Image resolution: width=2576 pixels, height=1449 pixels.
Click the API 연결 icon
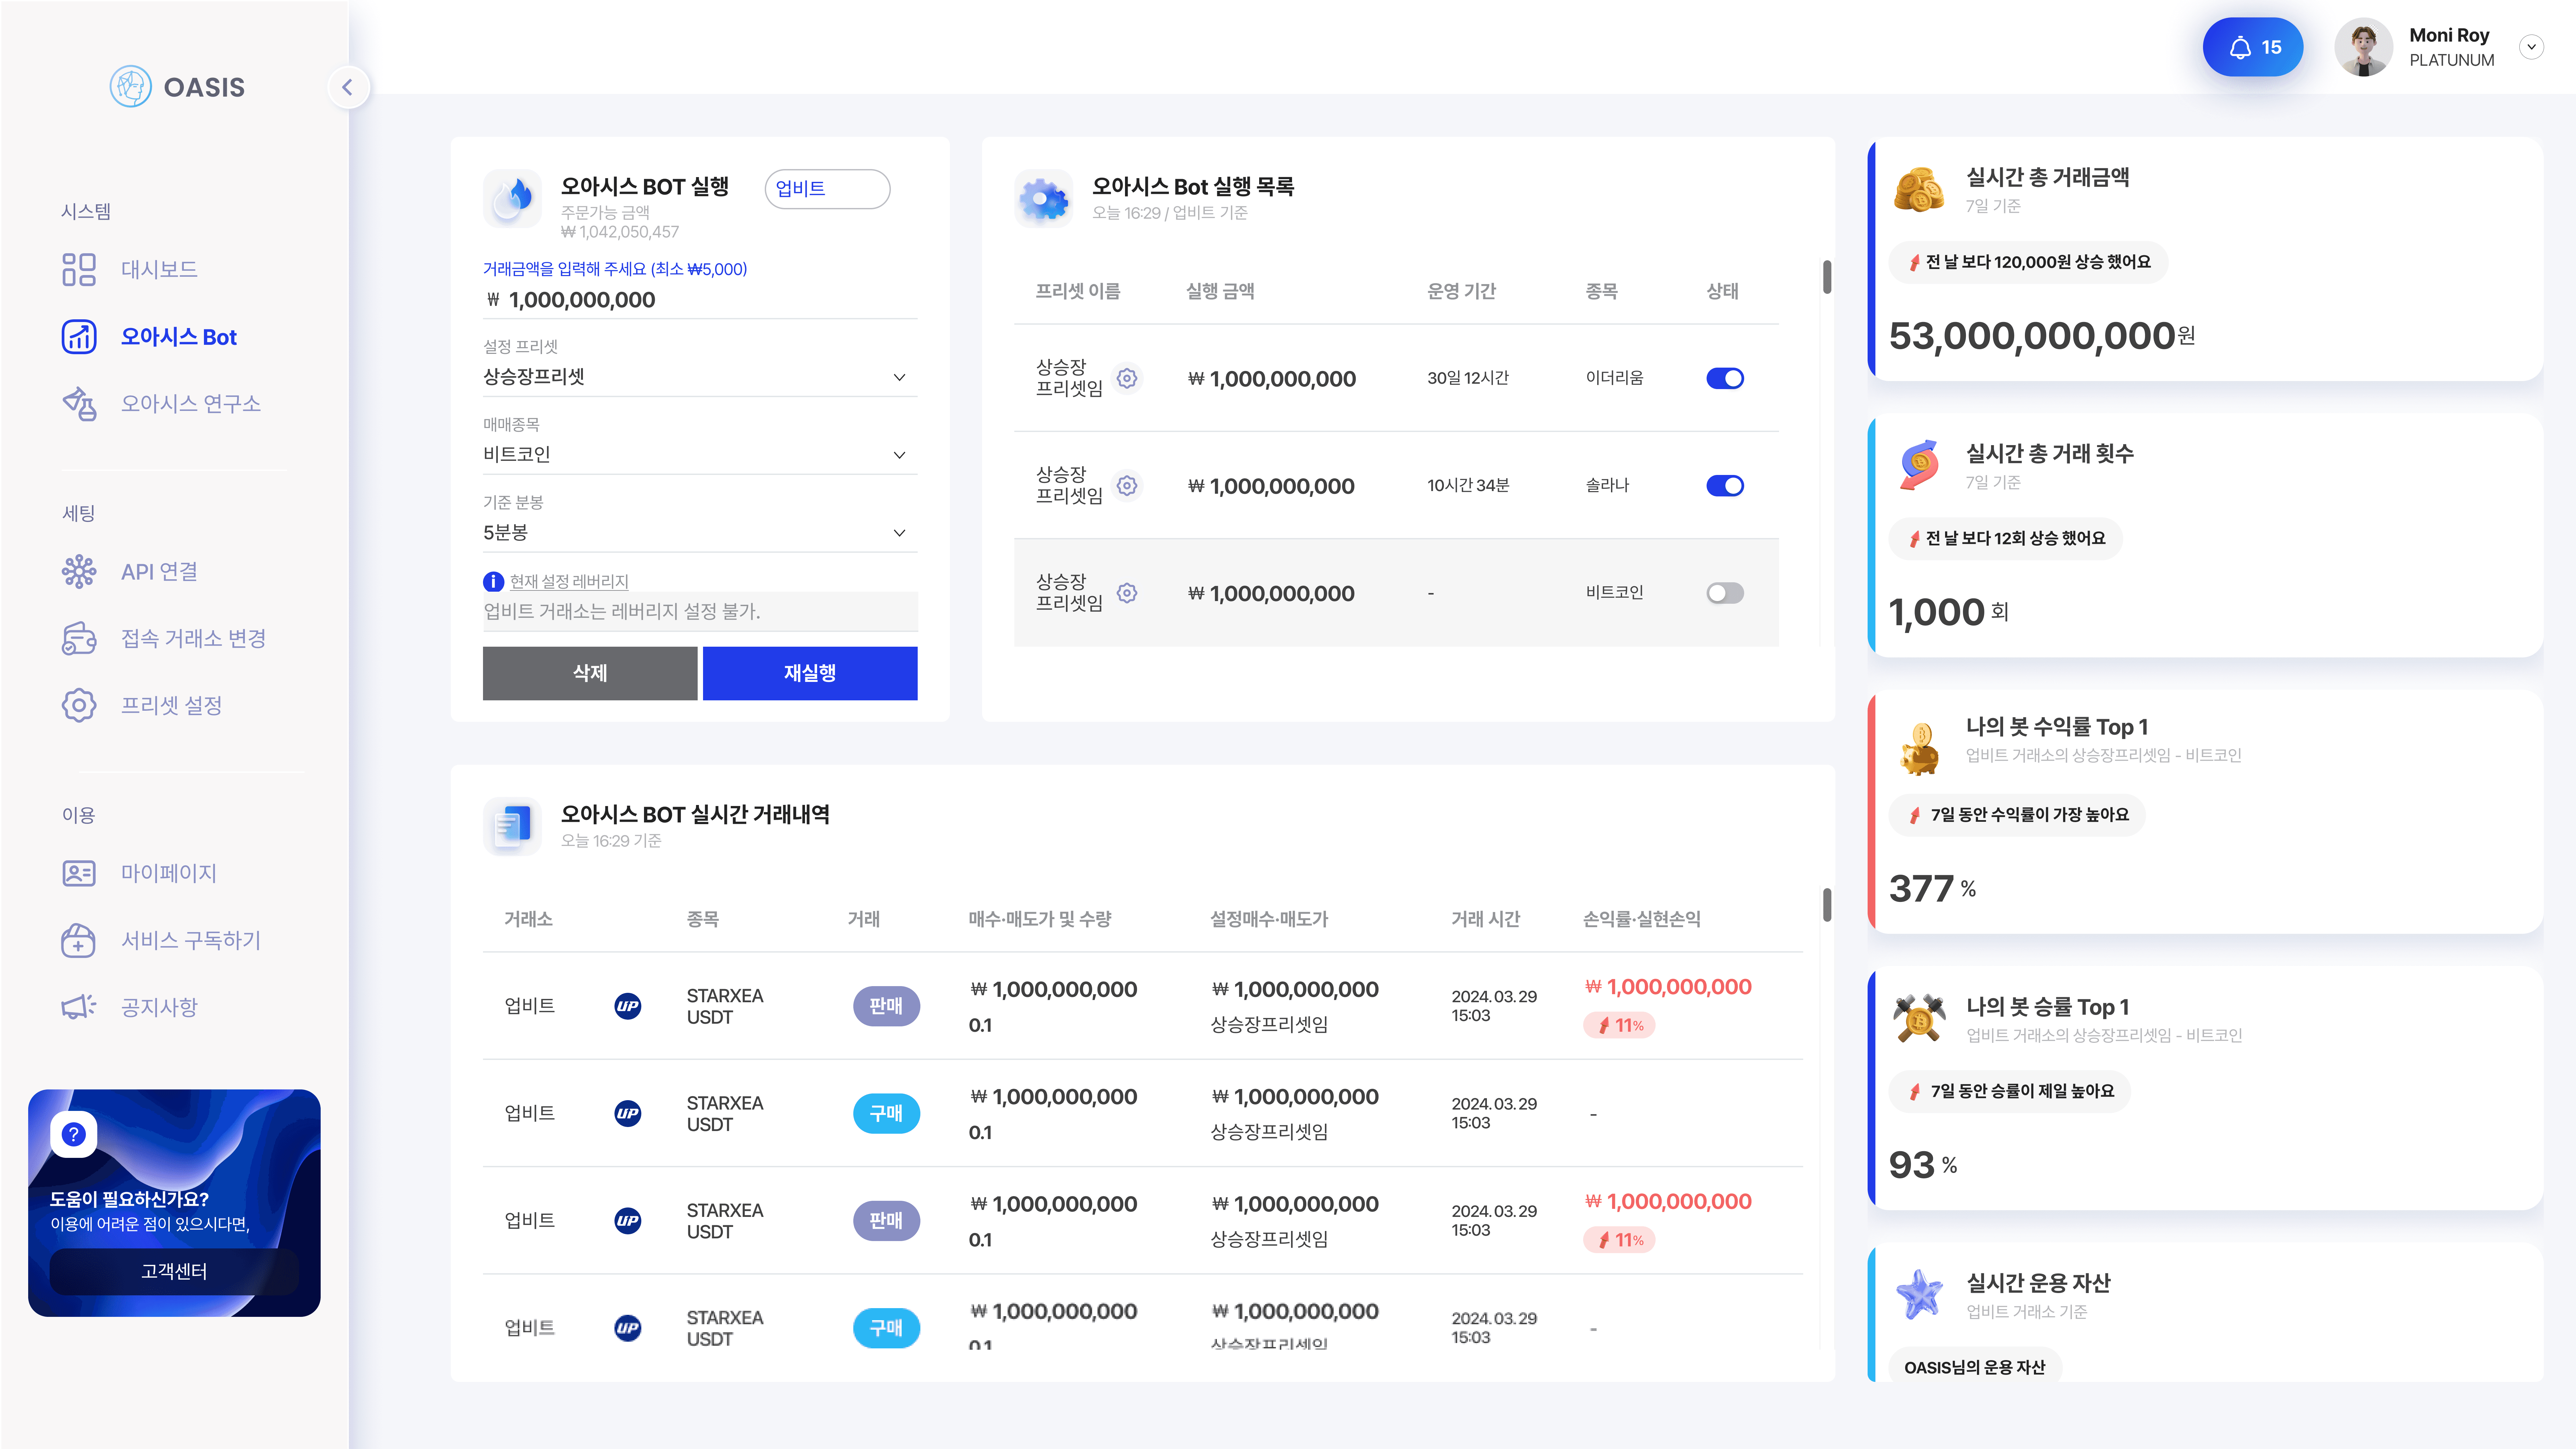[79, 571]
